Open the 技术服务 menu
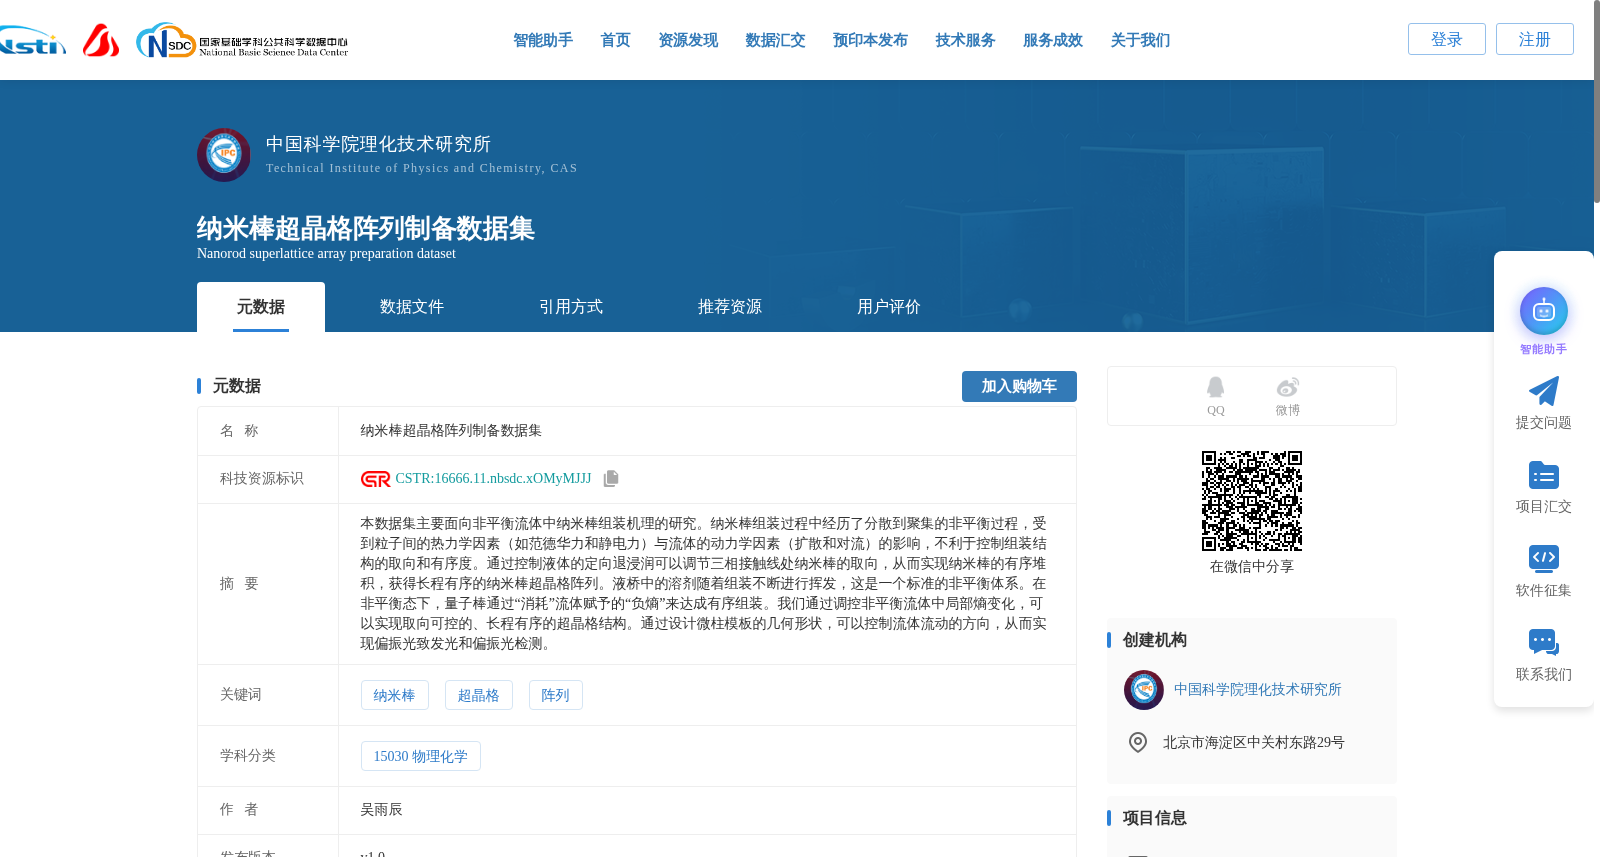This screenshot has width=1600, height=857. tap(965, 40)
